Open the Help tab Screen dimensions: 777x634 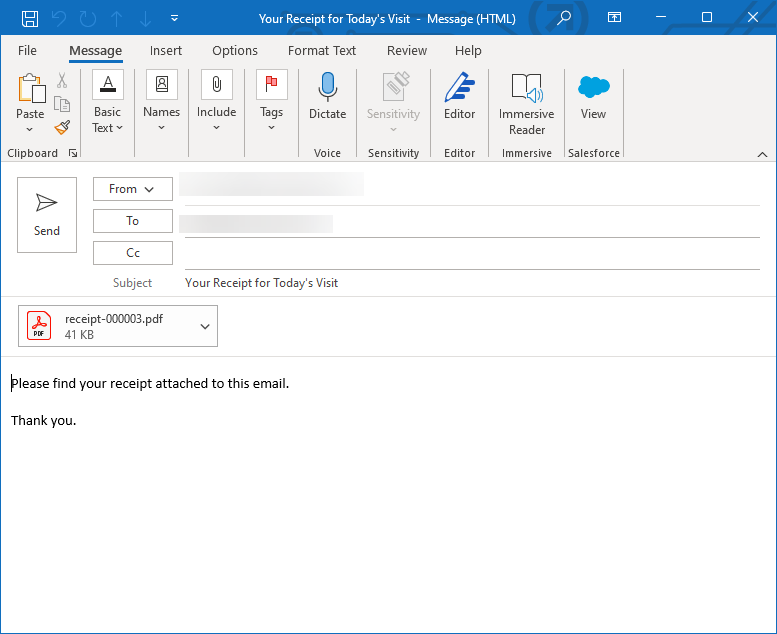click(x=468, y=51)
